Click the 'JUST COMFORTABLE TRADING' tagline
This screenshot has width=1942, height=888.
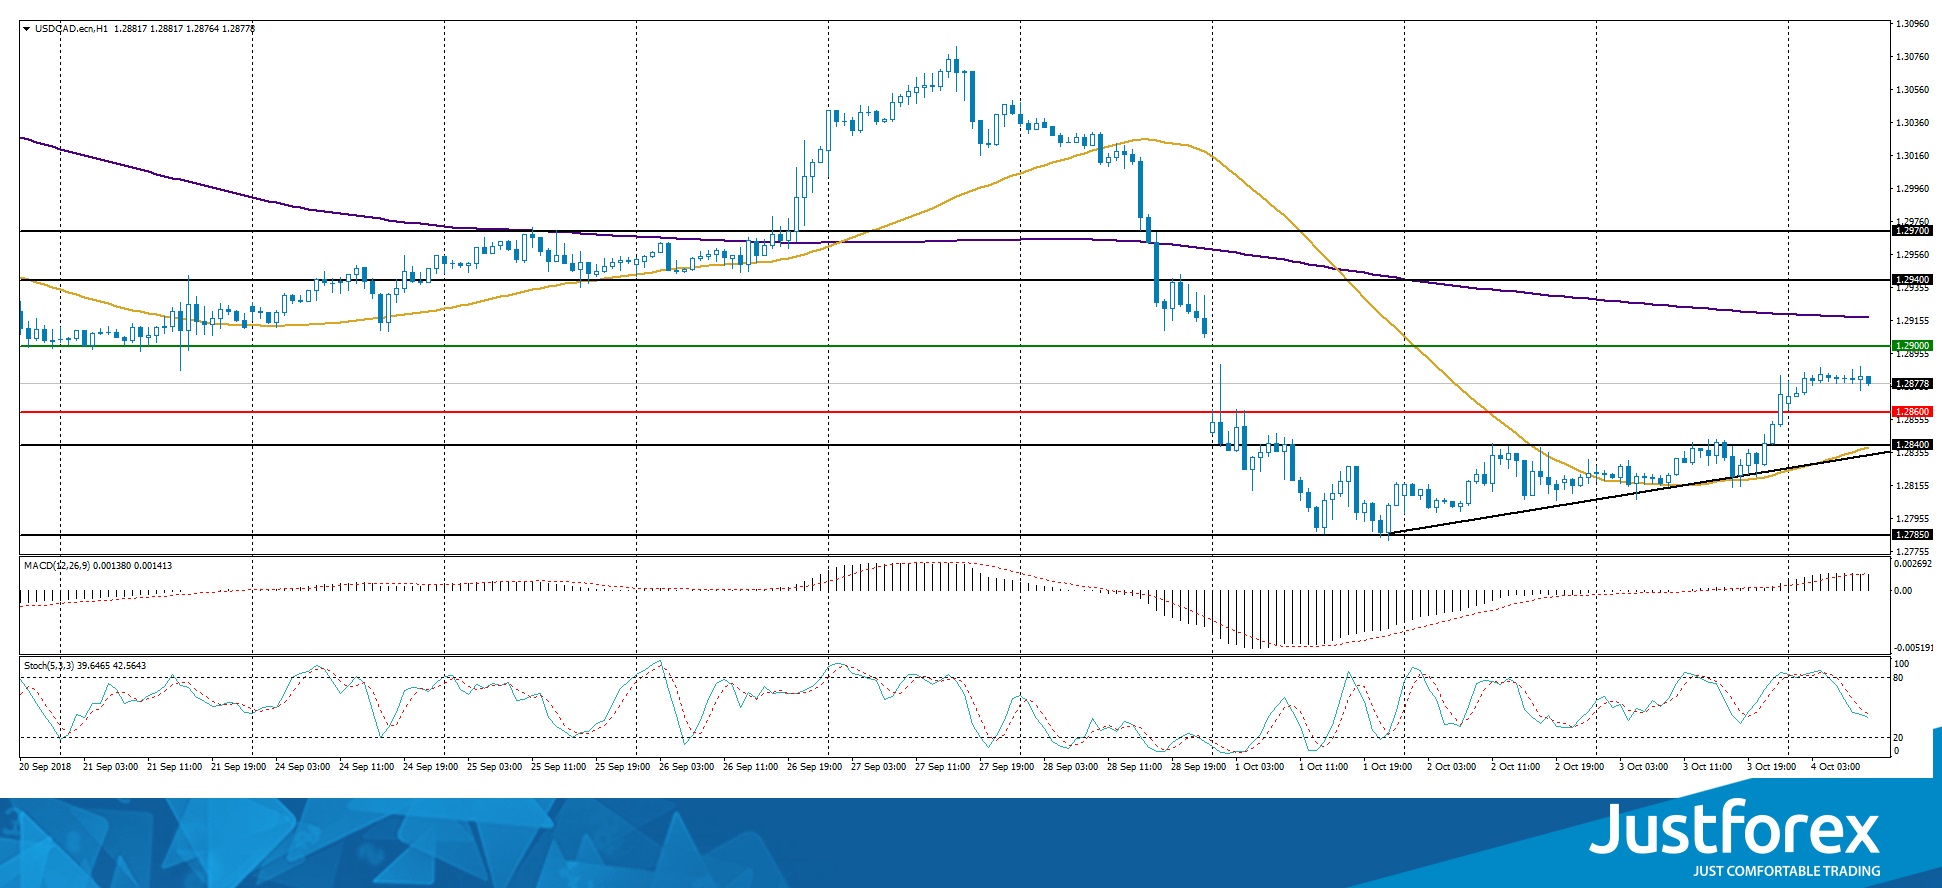coord(1787,871)
